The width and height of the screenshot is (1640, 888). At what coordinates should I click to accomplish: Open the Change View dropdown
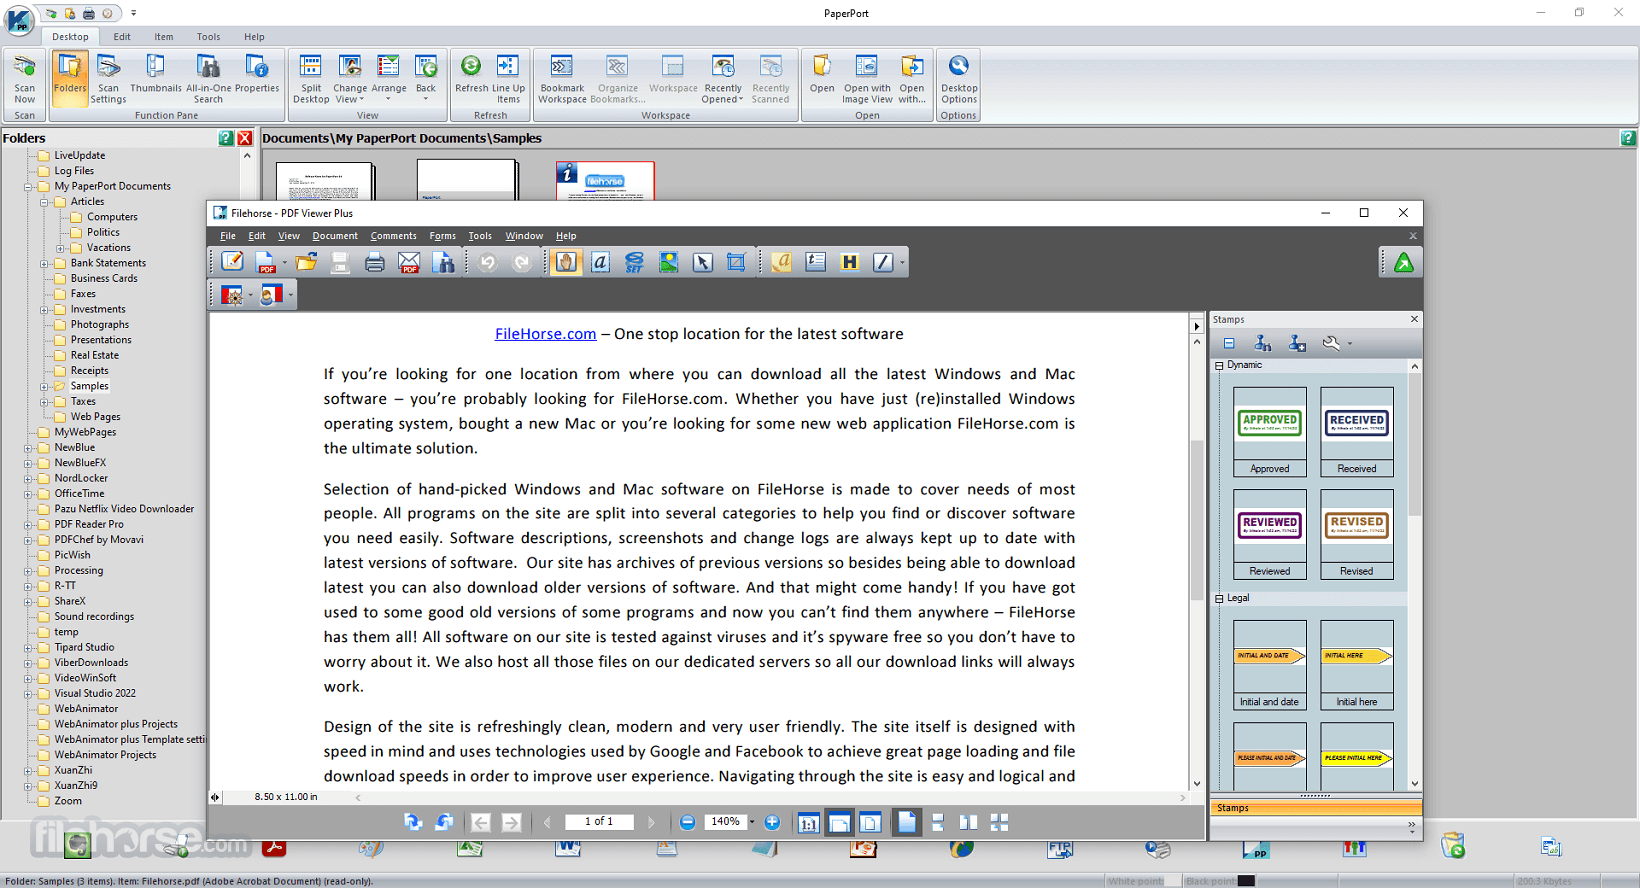click(x=350, y=78)
